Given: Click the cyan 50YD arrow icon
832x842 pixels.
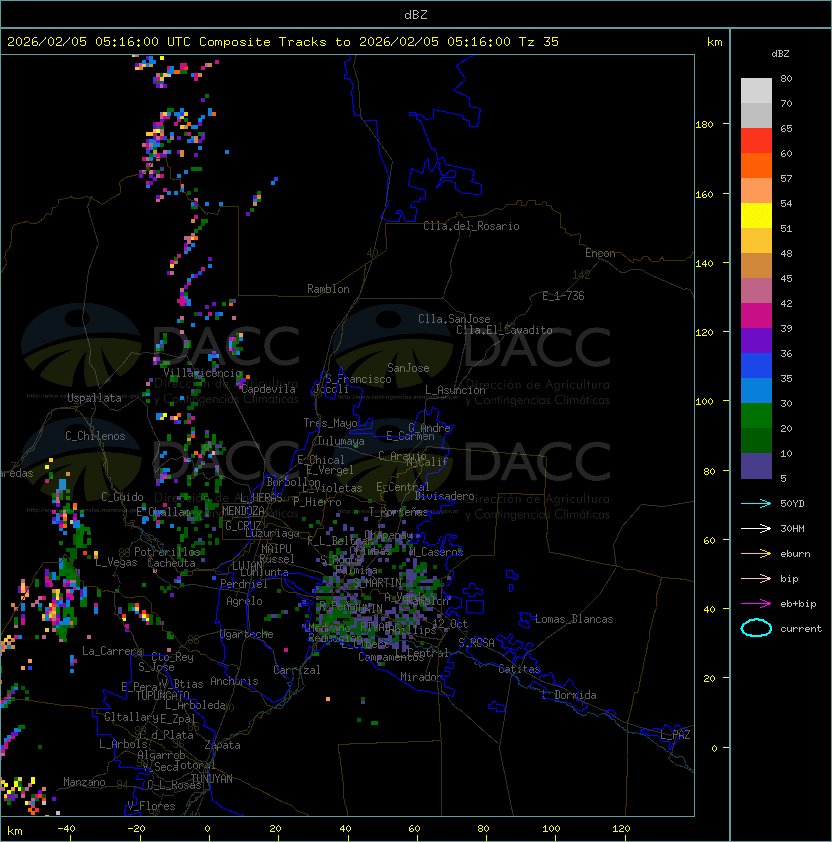Looking at the screenshot, I should (756, 503).
